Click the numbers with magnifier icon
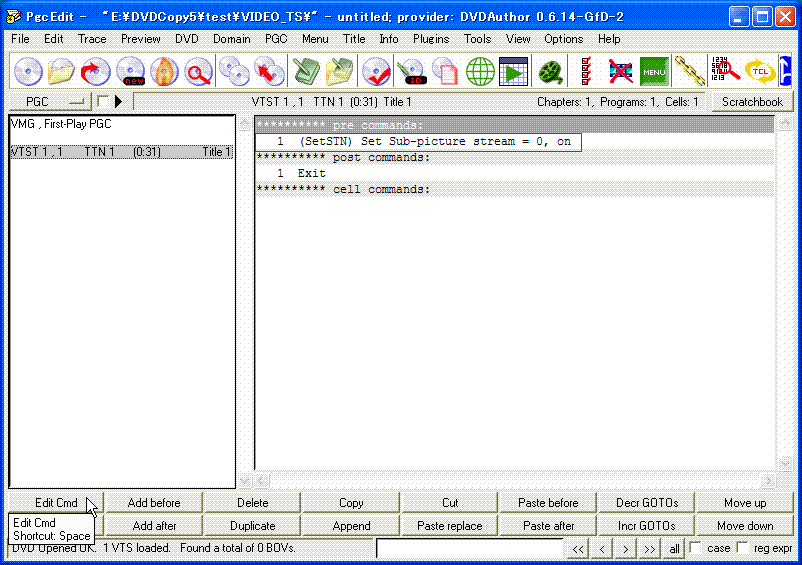 pos(725,71)
